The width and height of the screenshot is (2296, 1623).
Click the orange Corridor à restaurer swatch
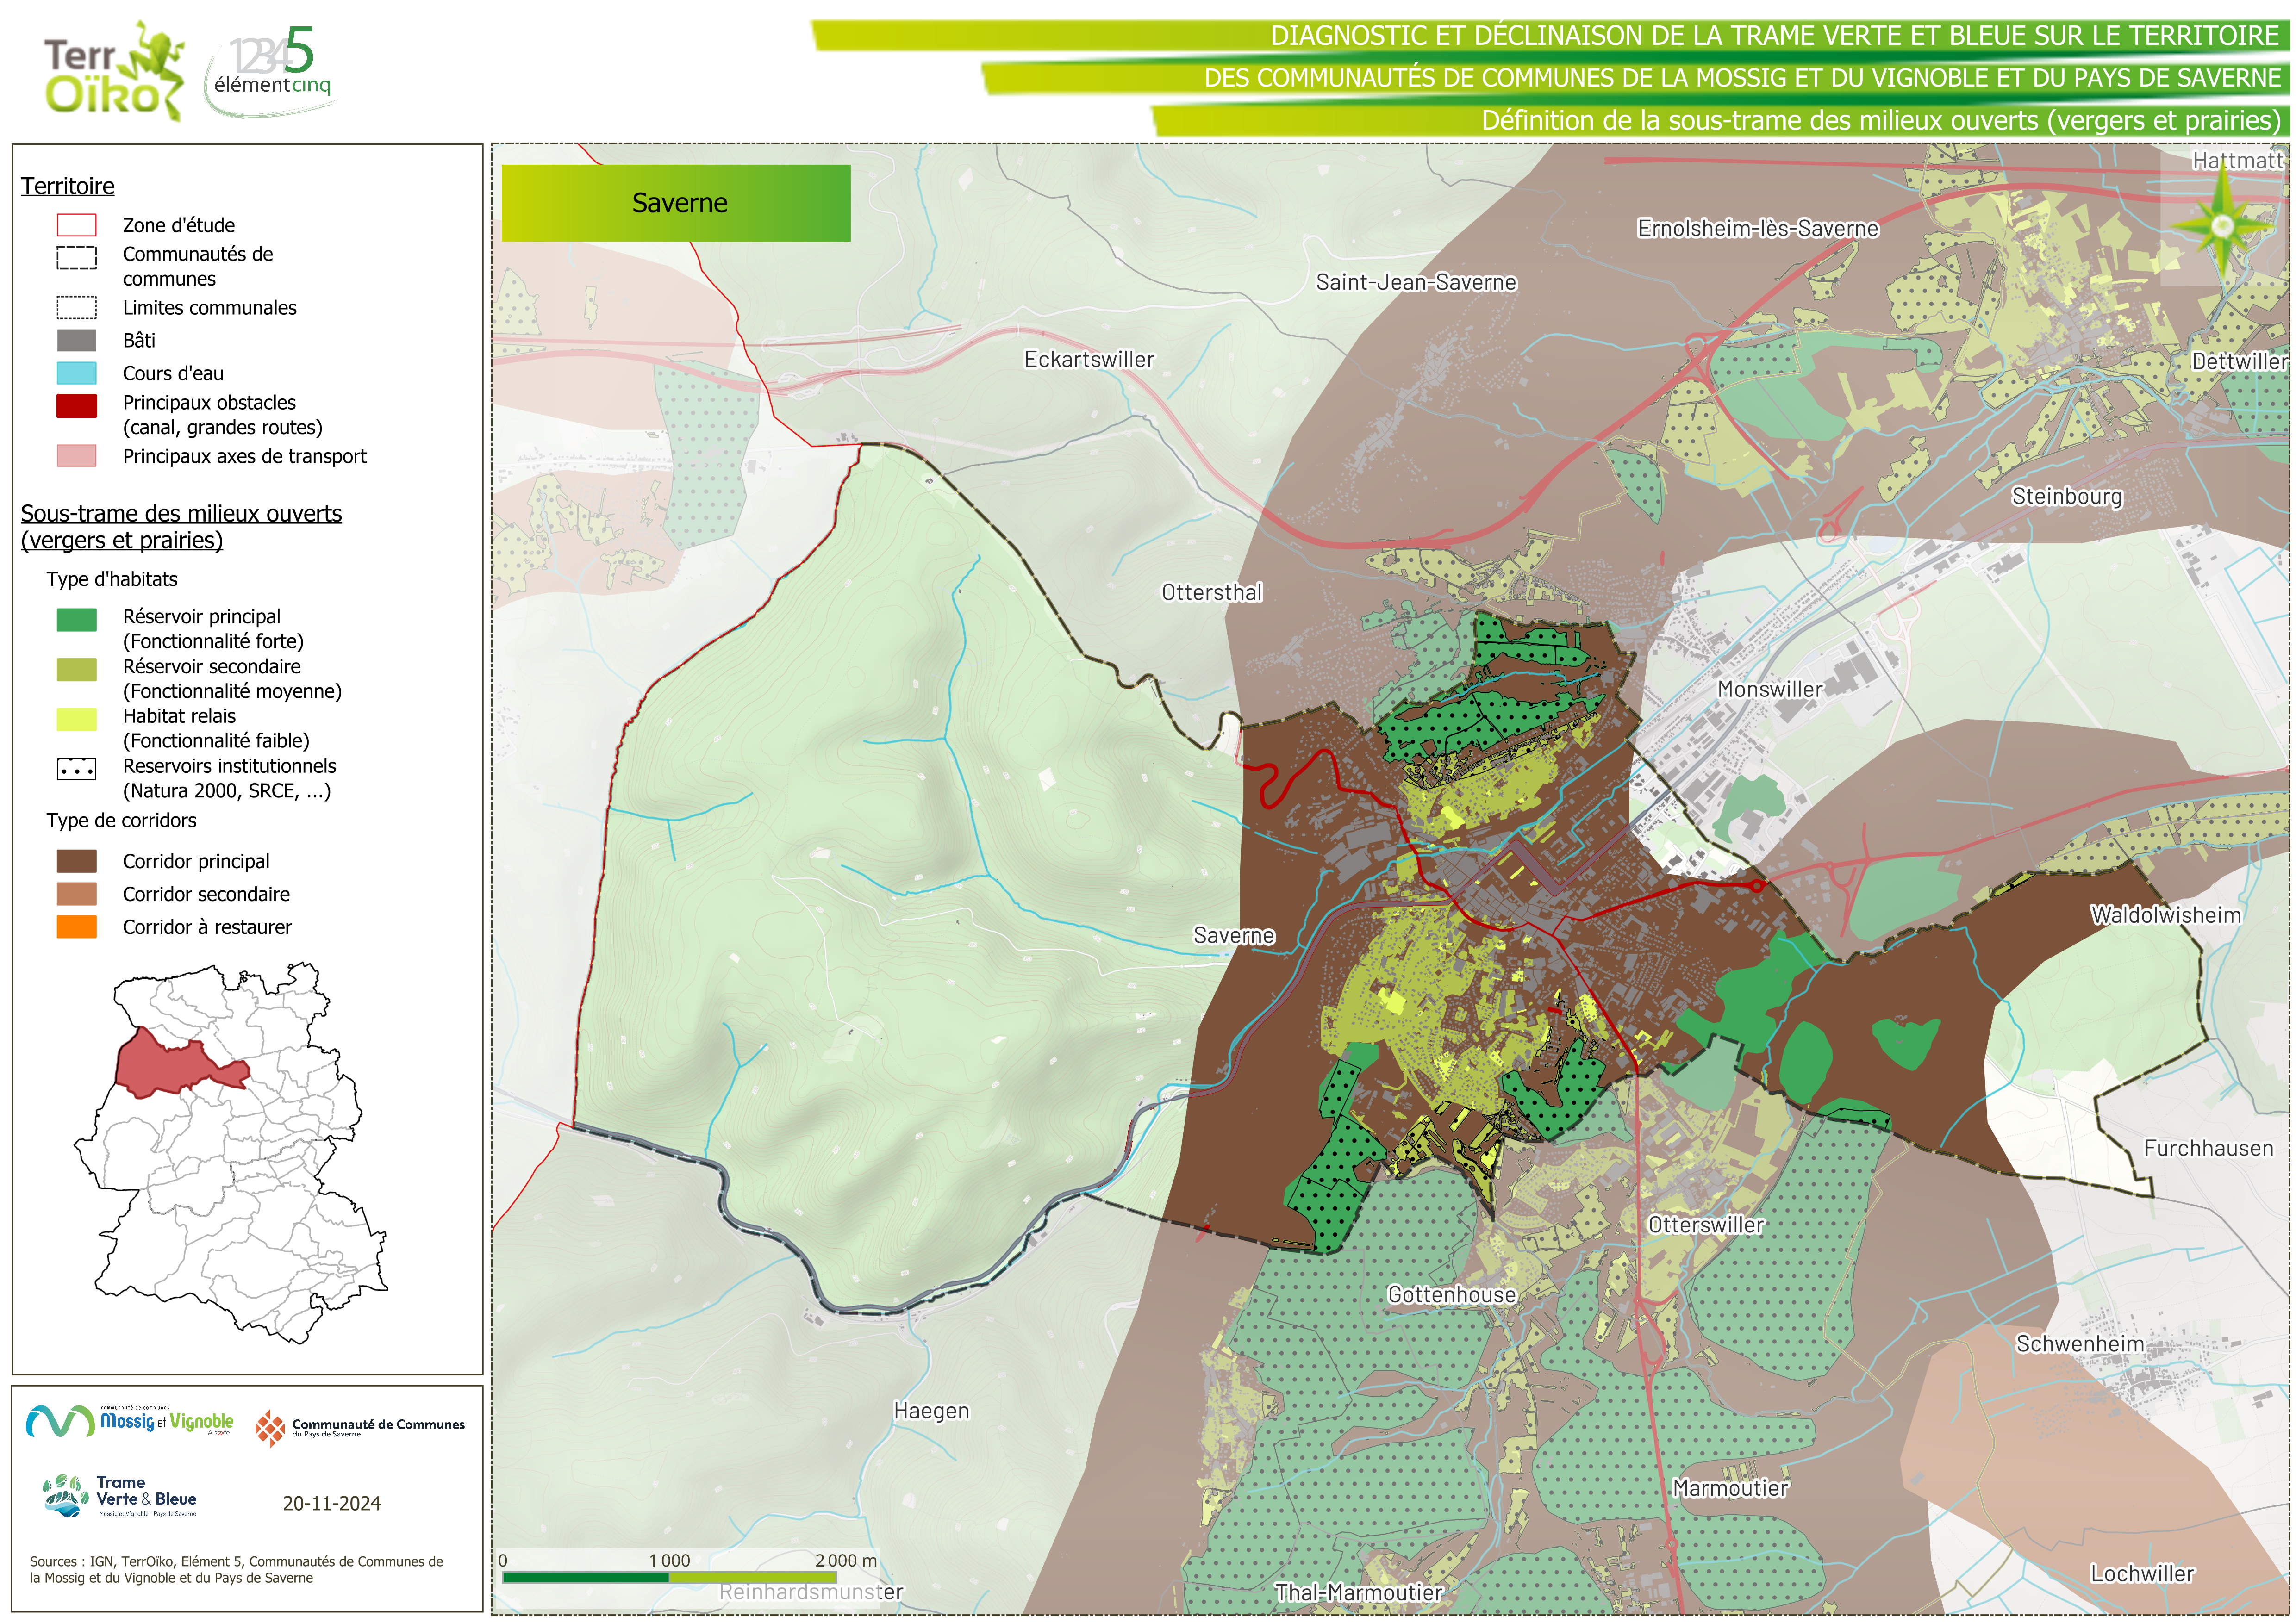[x=77, y=927]
